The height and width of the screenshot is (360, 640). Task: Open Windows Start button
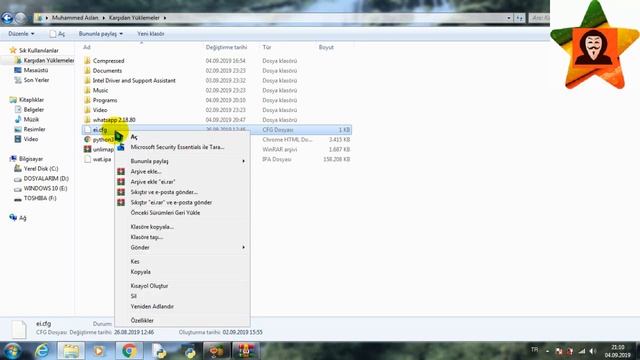click(12, 351)
